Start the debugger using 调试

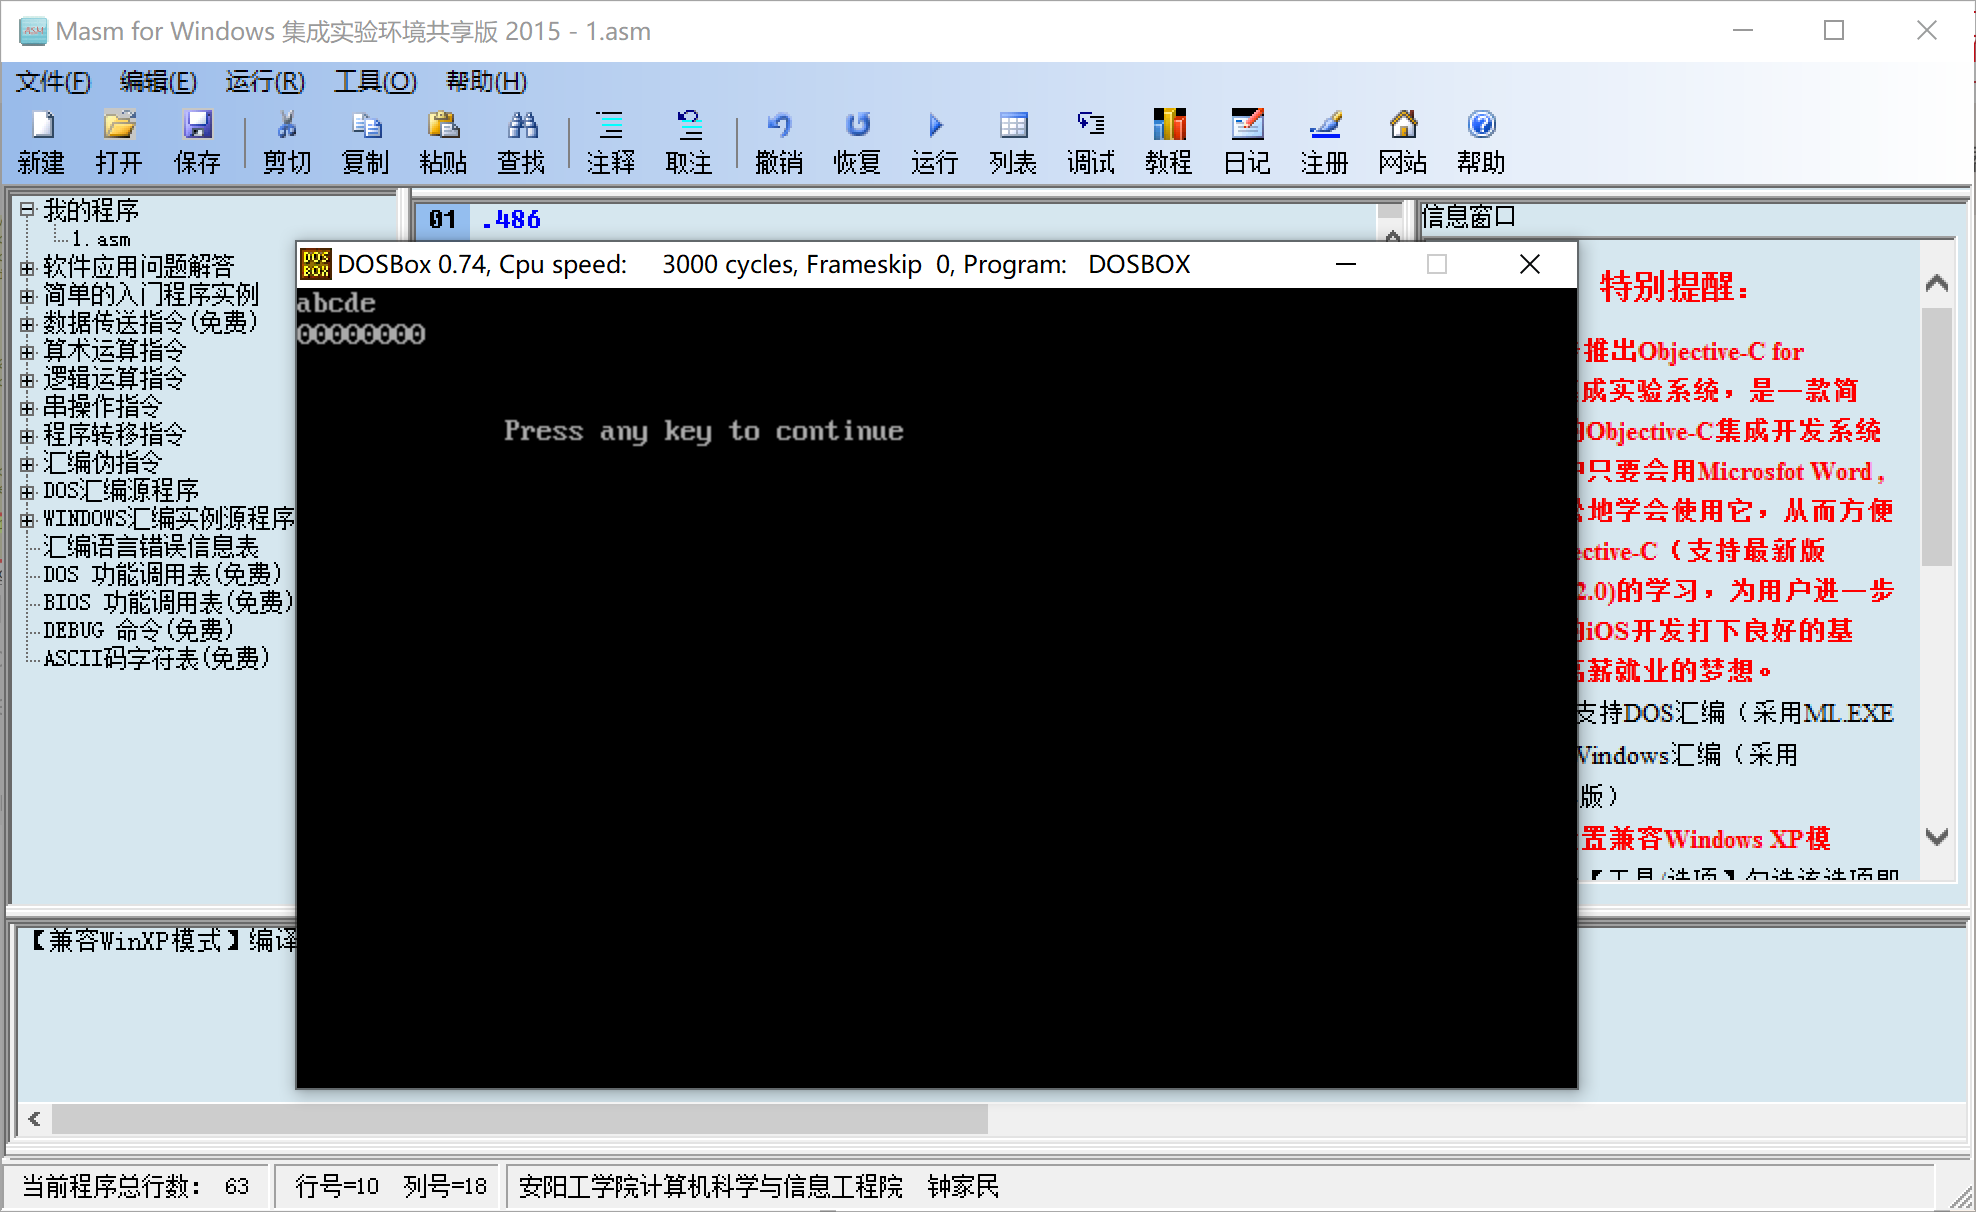pyautogui.click(x=1090, y=140)
